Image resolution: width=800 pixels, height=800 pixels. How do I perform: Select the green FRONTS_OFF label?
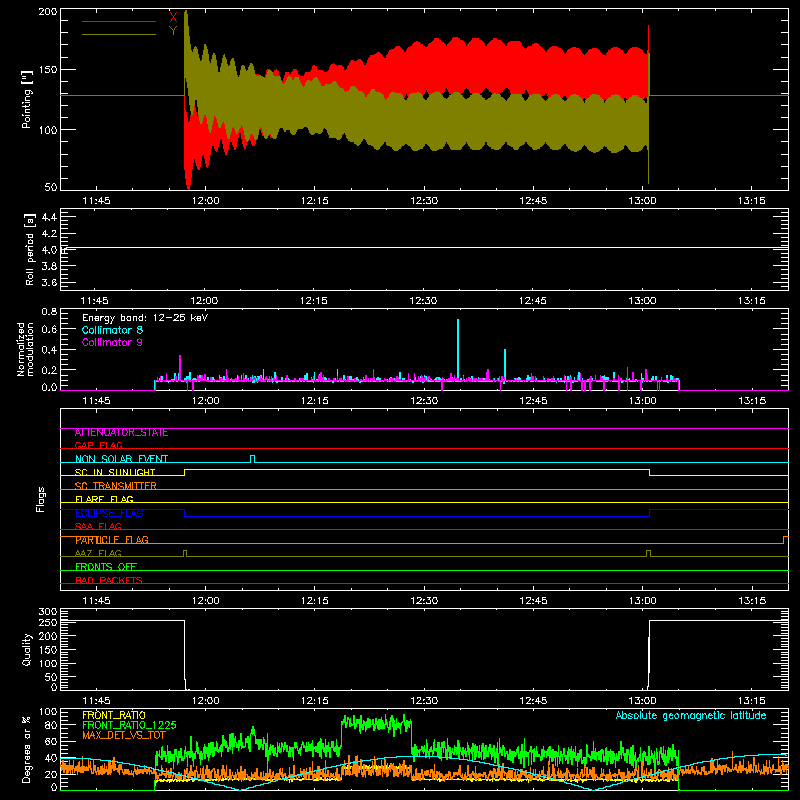[106, 567]
